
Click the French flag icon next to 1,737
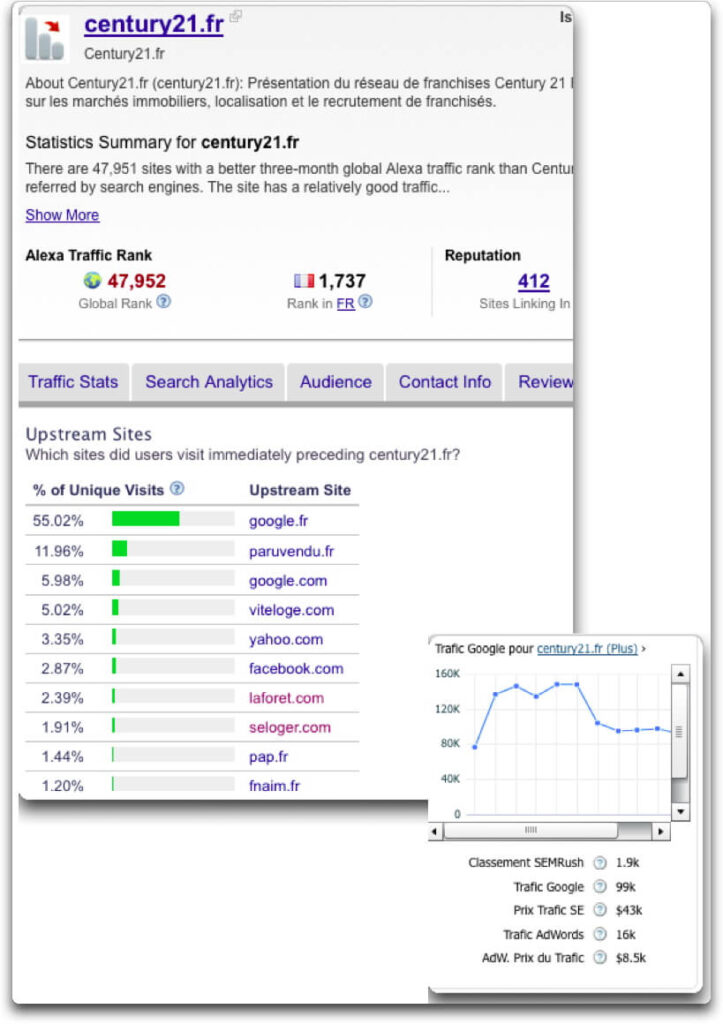click(304, 281)
